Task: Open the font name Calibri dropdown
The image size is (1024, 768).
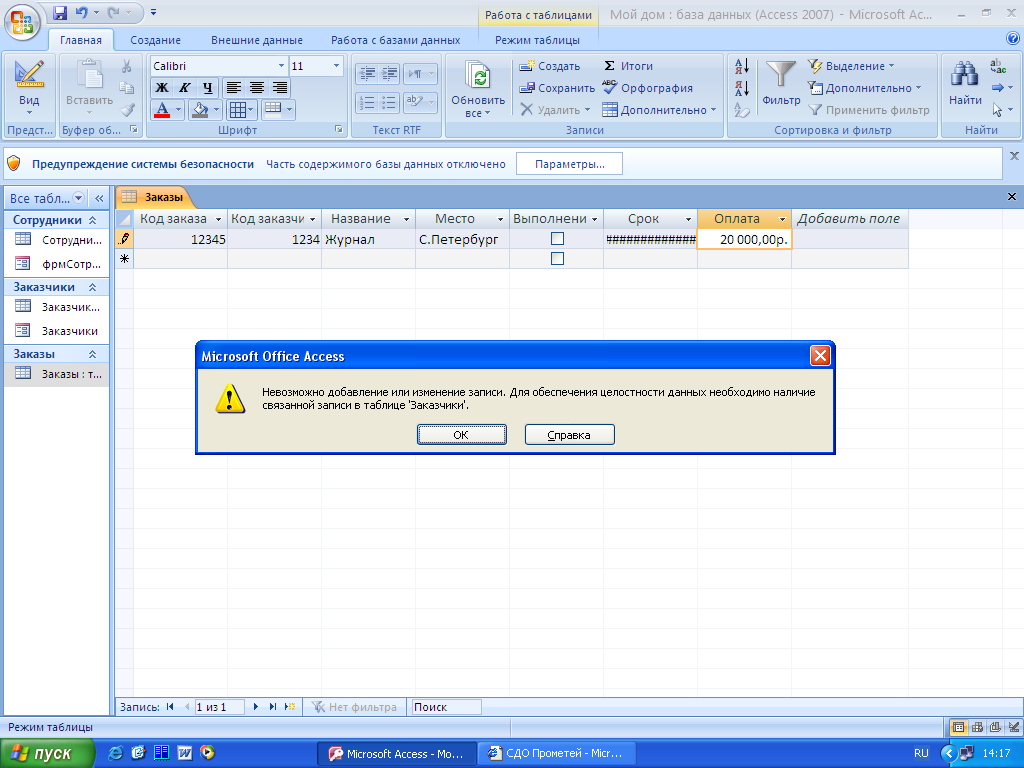Action: [x=281, y=66]
